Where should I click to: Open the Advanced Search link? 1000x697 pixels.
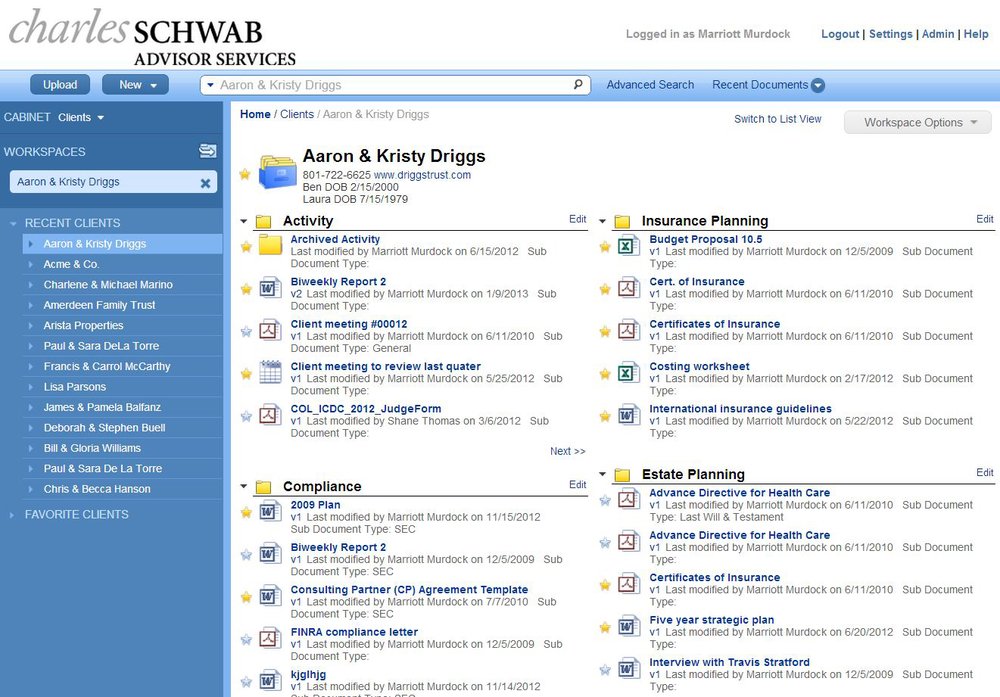coord(650,85)
